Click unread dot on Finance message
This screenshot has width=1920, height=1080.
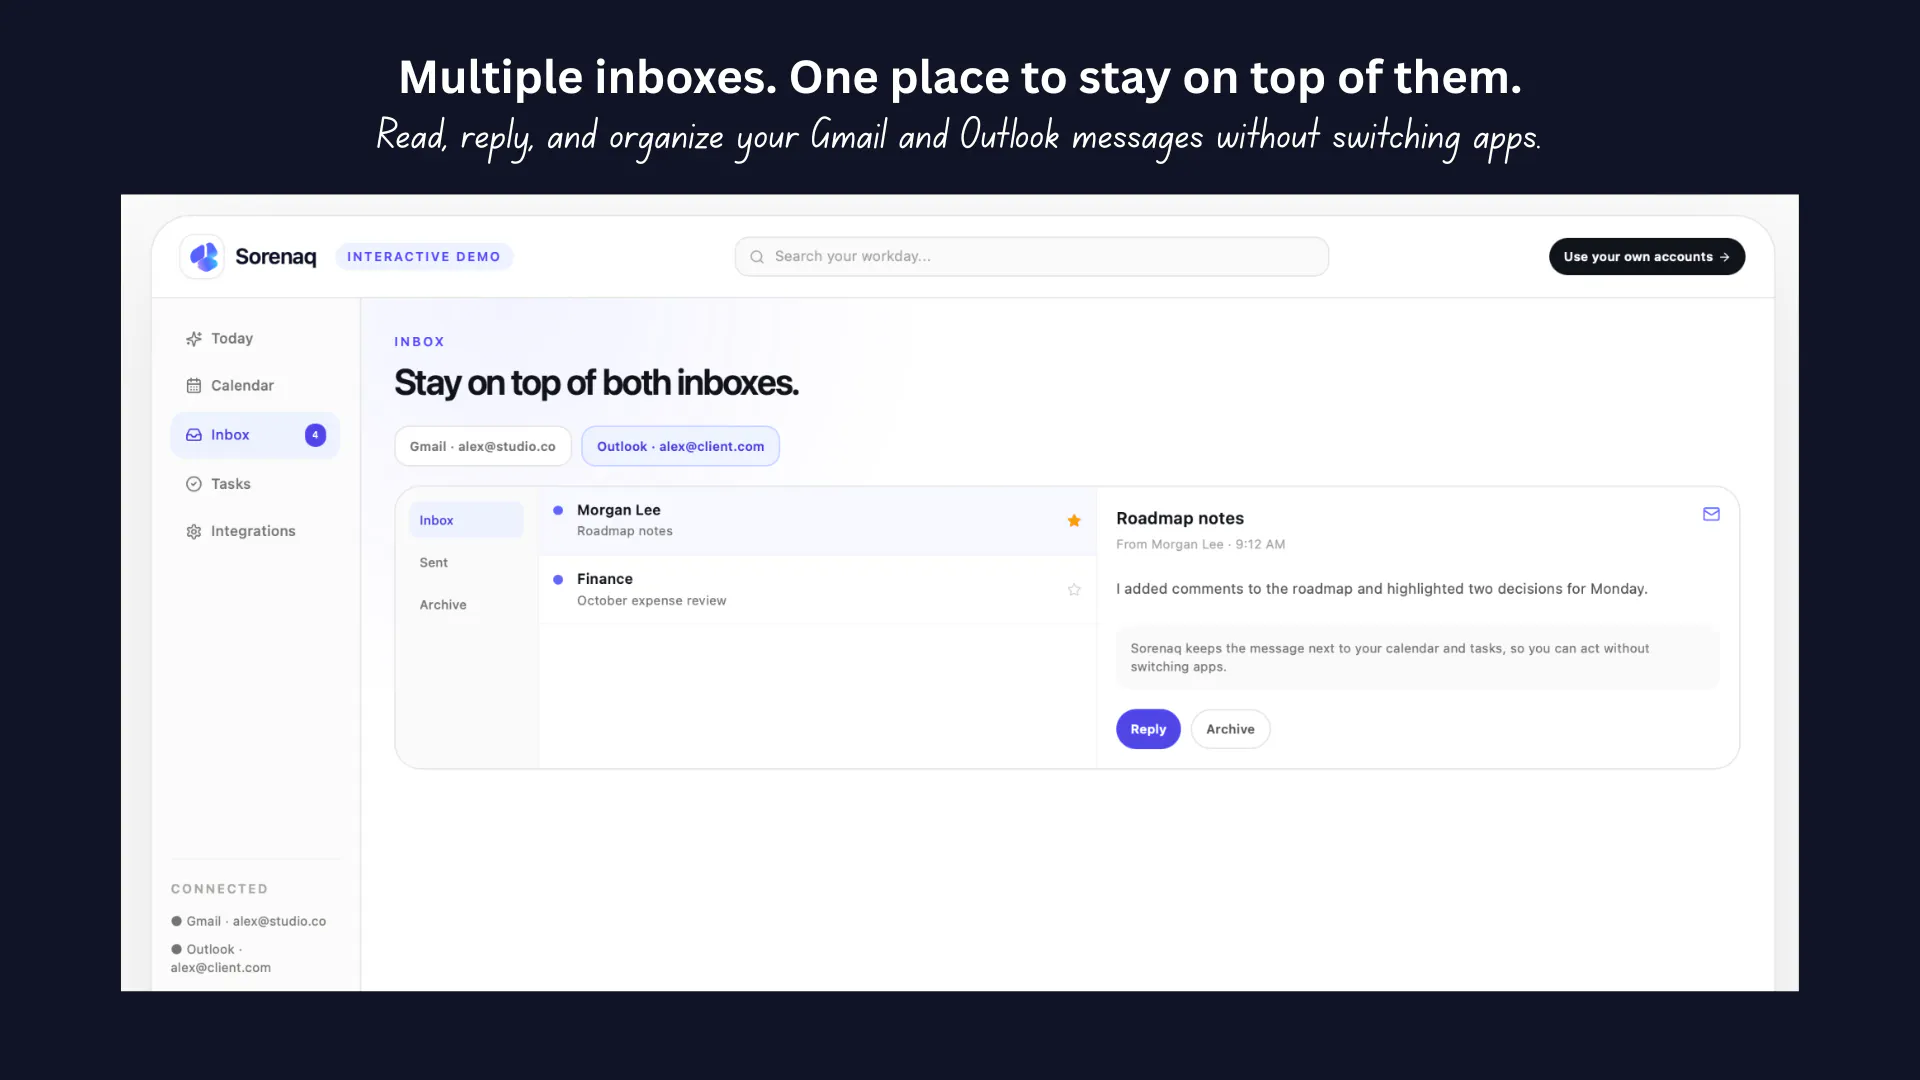[558, 579]
